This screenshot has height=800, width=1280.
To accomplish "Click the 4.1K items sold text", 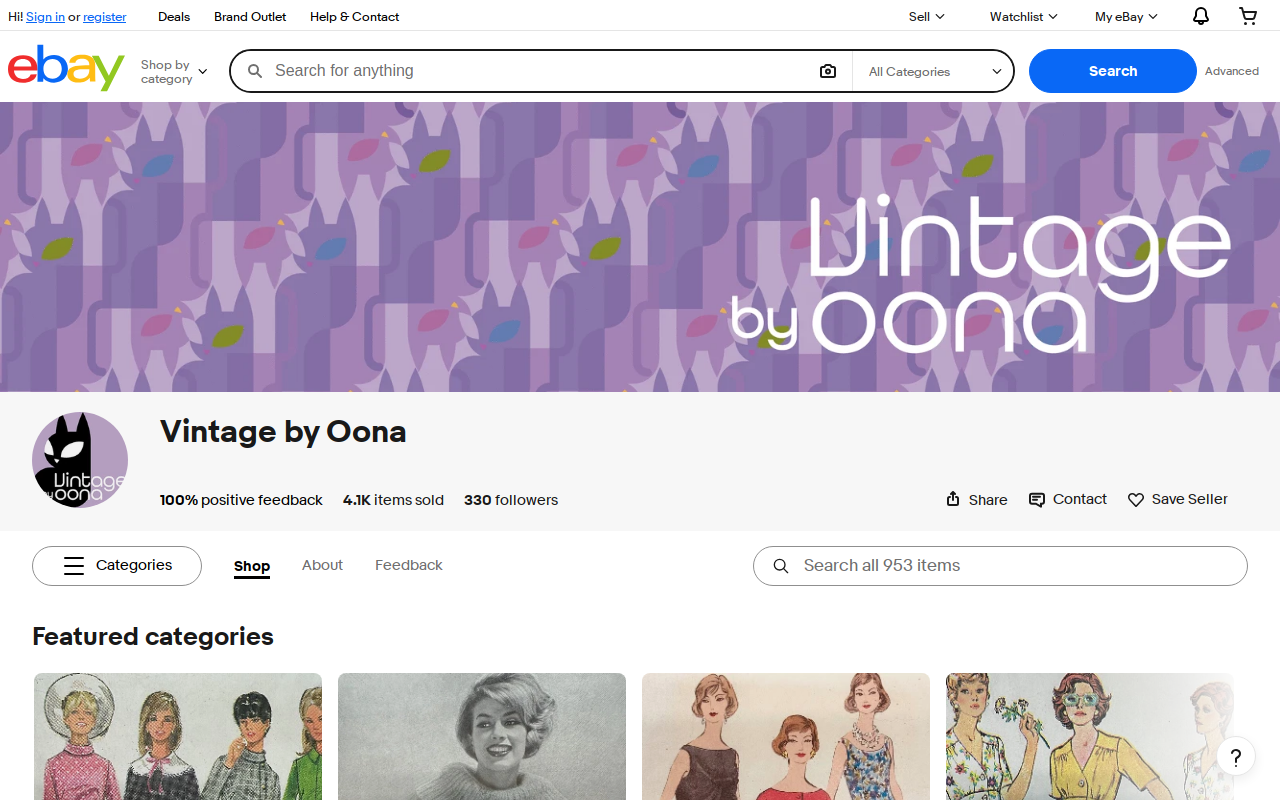I will (393, 500).
